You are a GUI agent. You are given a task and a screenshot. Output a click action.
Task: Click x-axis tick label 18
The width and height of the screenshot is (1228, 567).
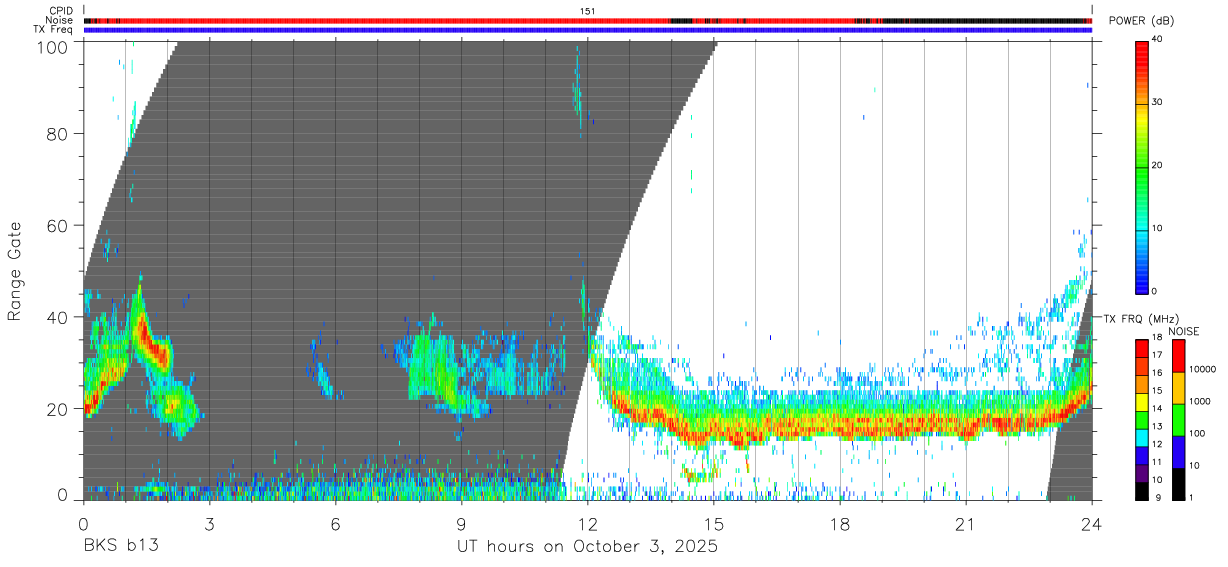pyautogui.click(x=840, y=523)
